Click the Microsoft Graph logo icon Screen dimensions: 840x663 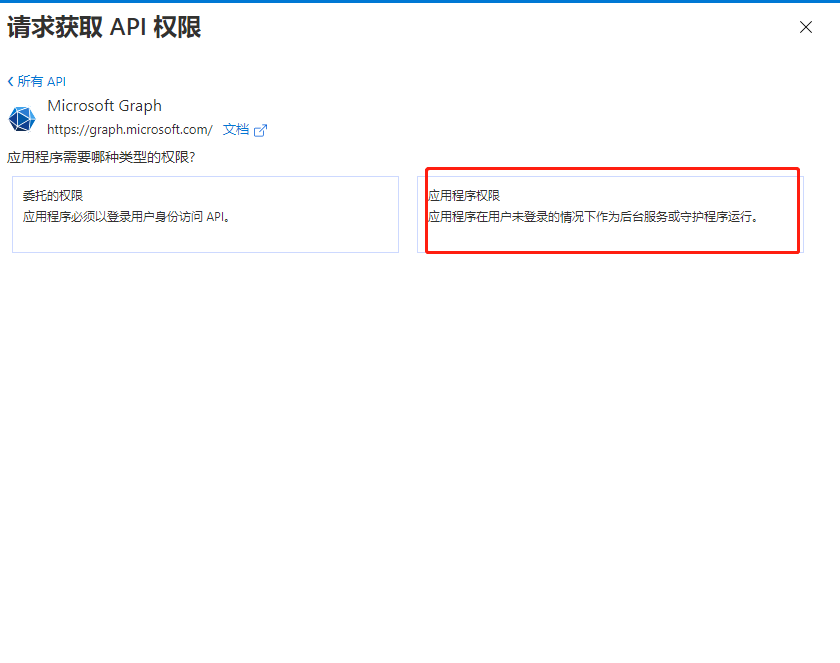pos(22,118)
